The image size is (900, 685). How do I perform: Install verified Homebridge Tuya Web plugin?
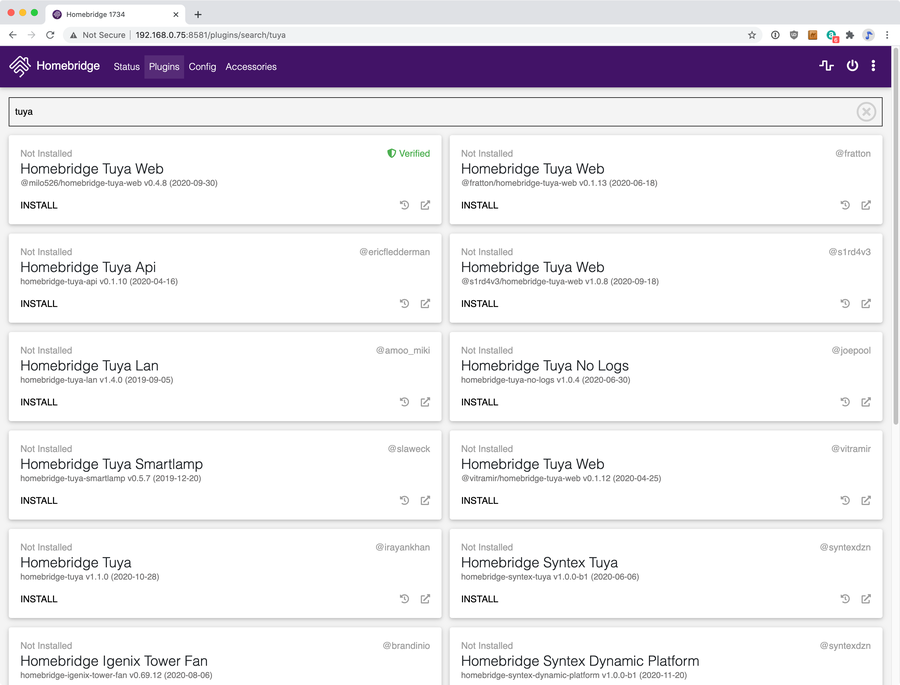tap(39, 205)
